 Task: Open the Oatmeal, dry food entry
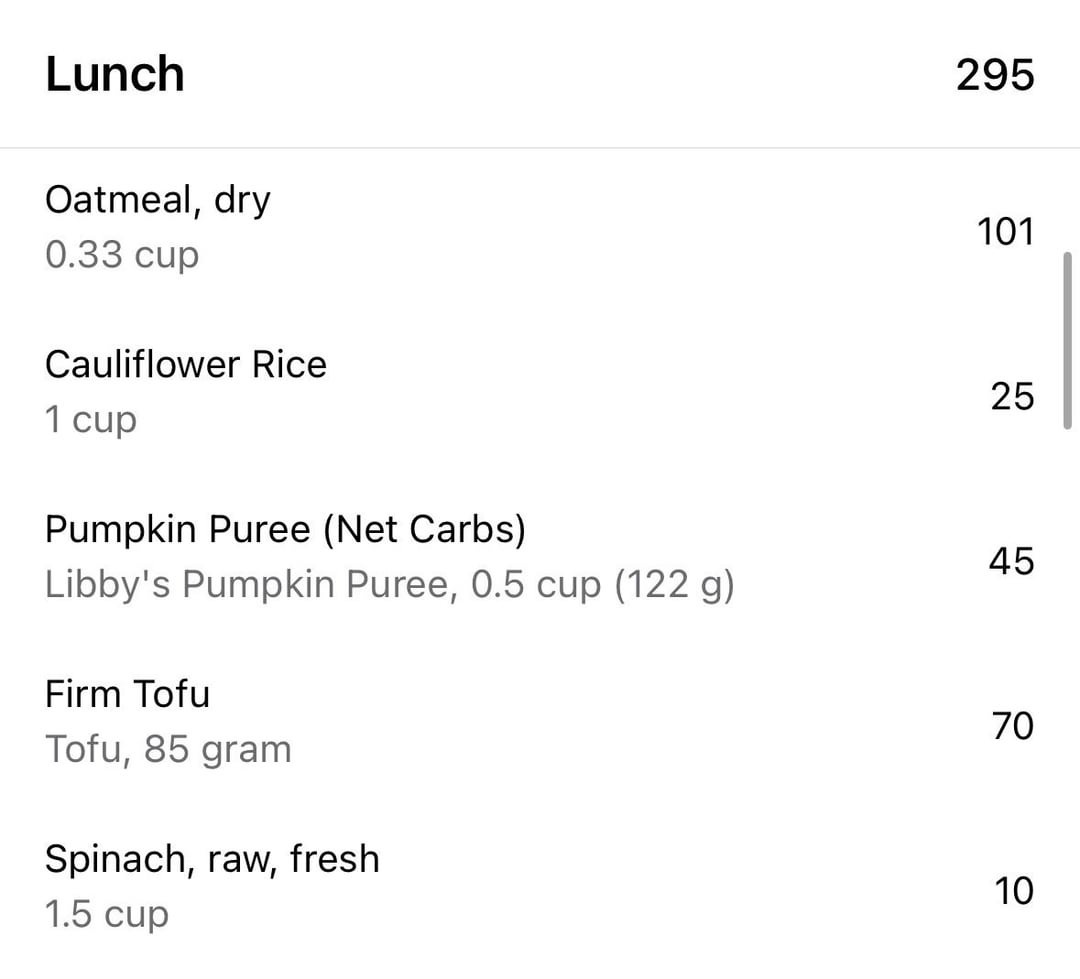click(157, 200)
